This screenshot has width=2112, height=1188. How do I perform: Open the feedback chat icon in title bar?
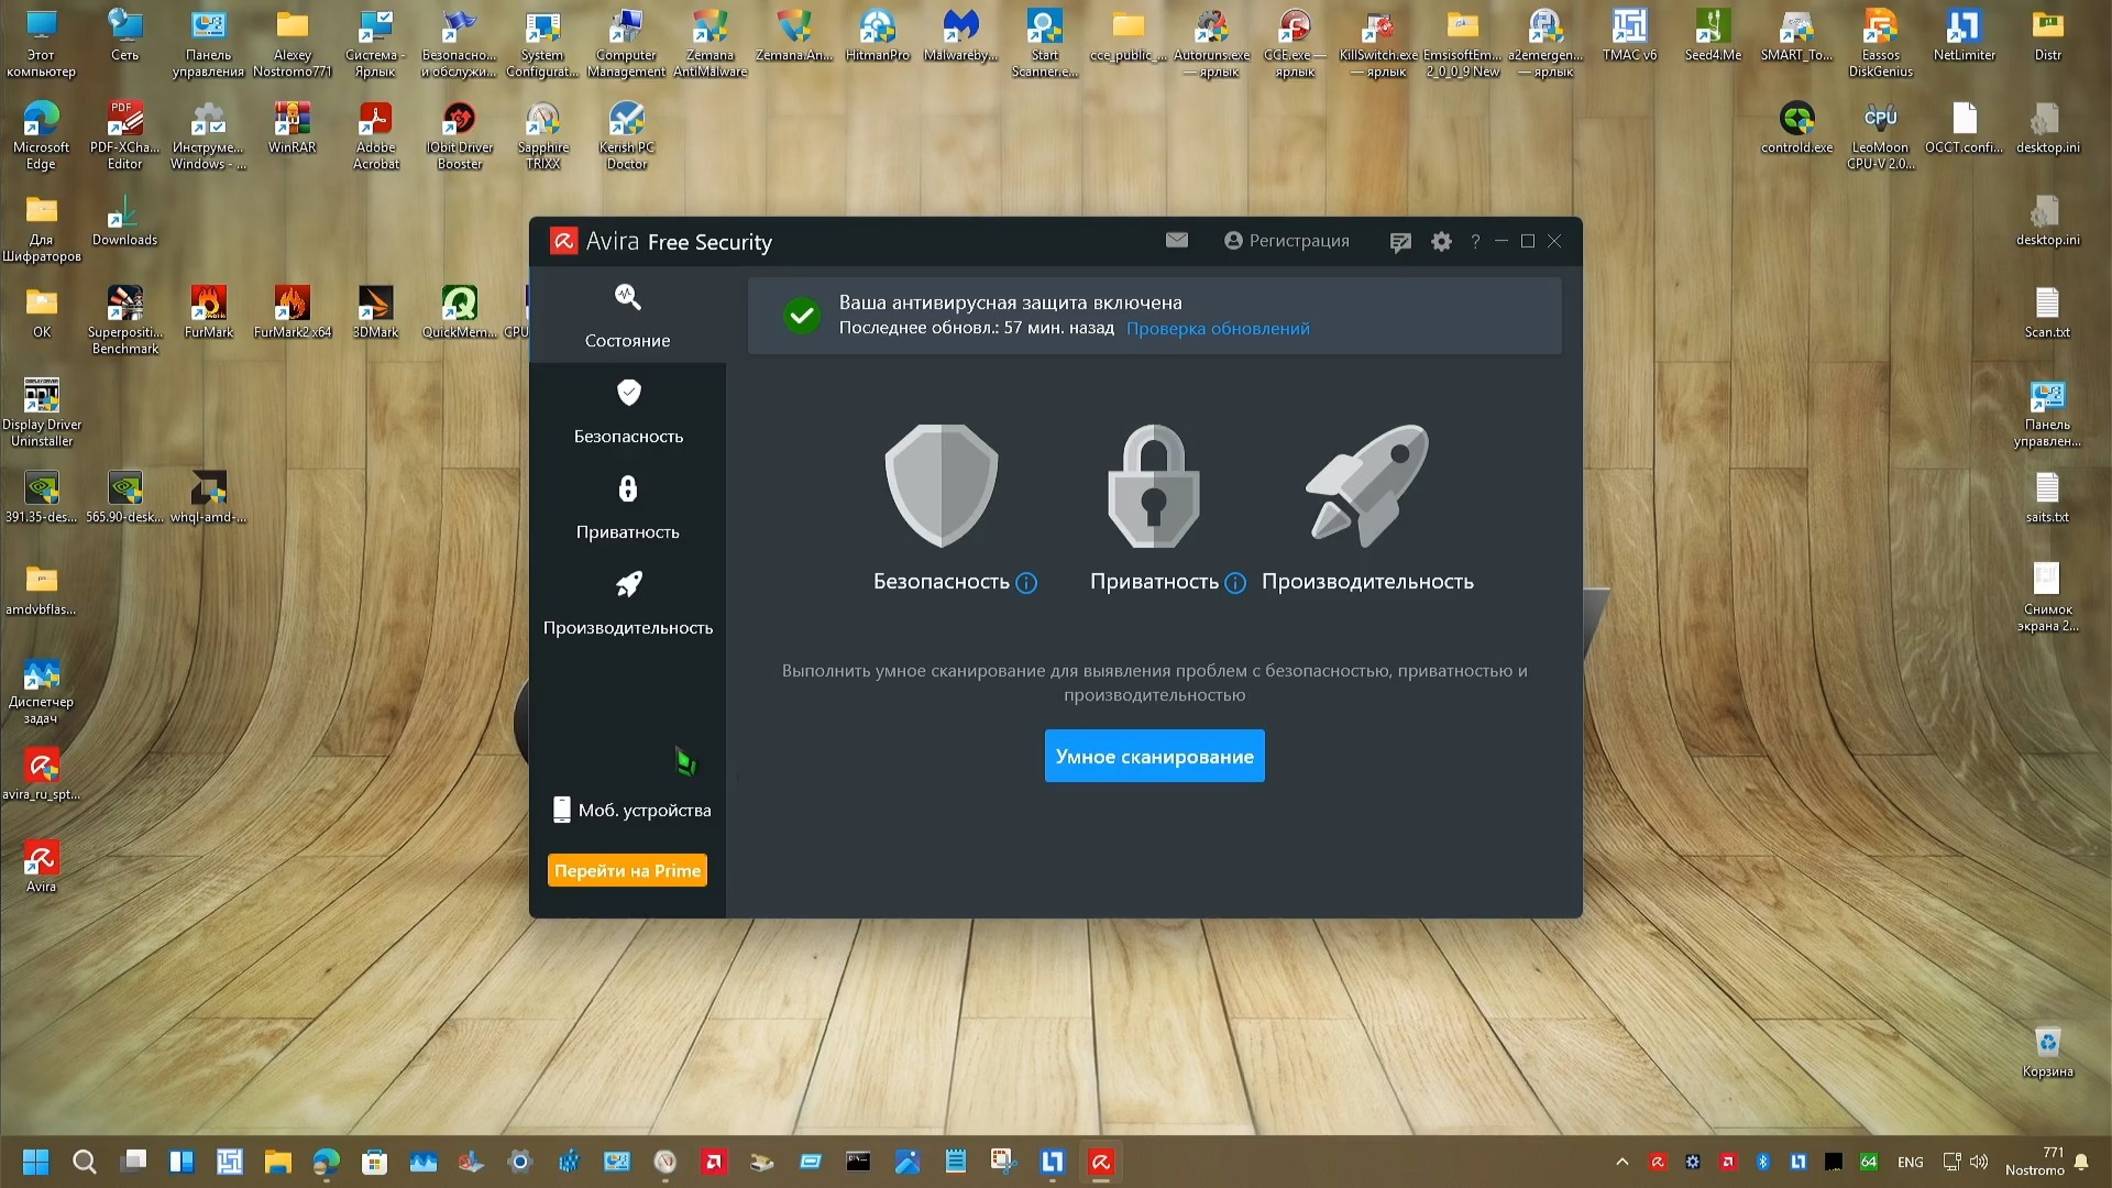[x=1400, y=241]
